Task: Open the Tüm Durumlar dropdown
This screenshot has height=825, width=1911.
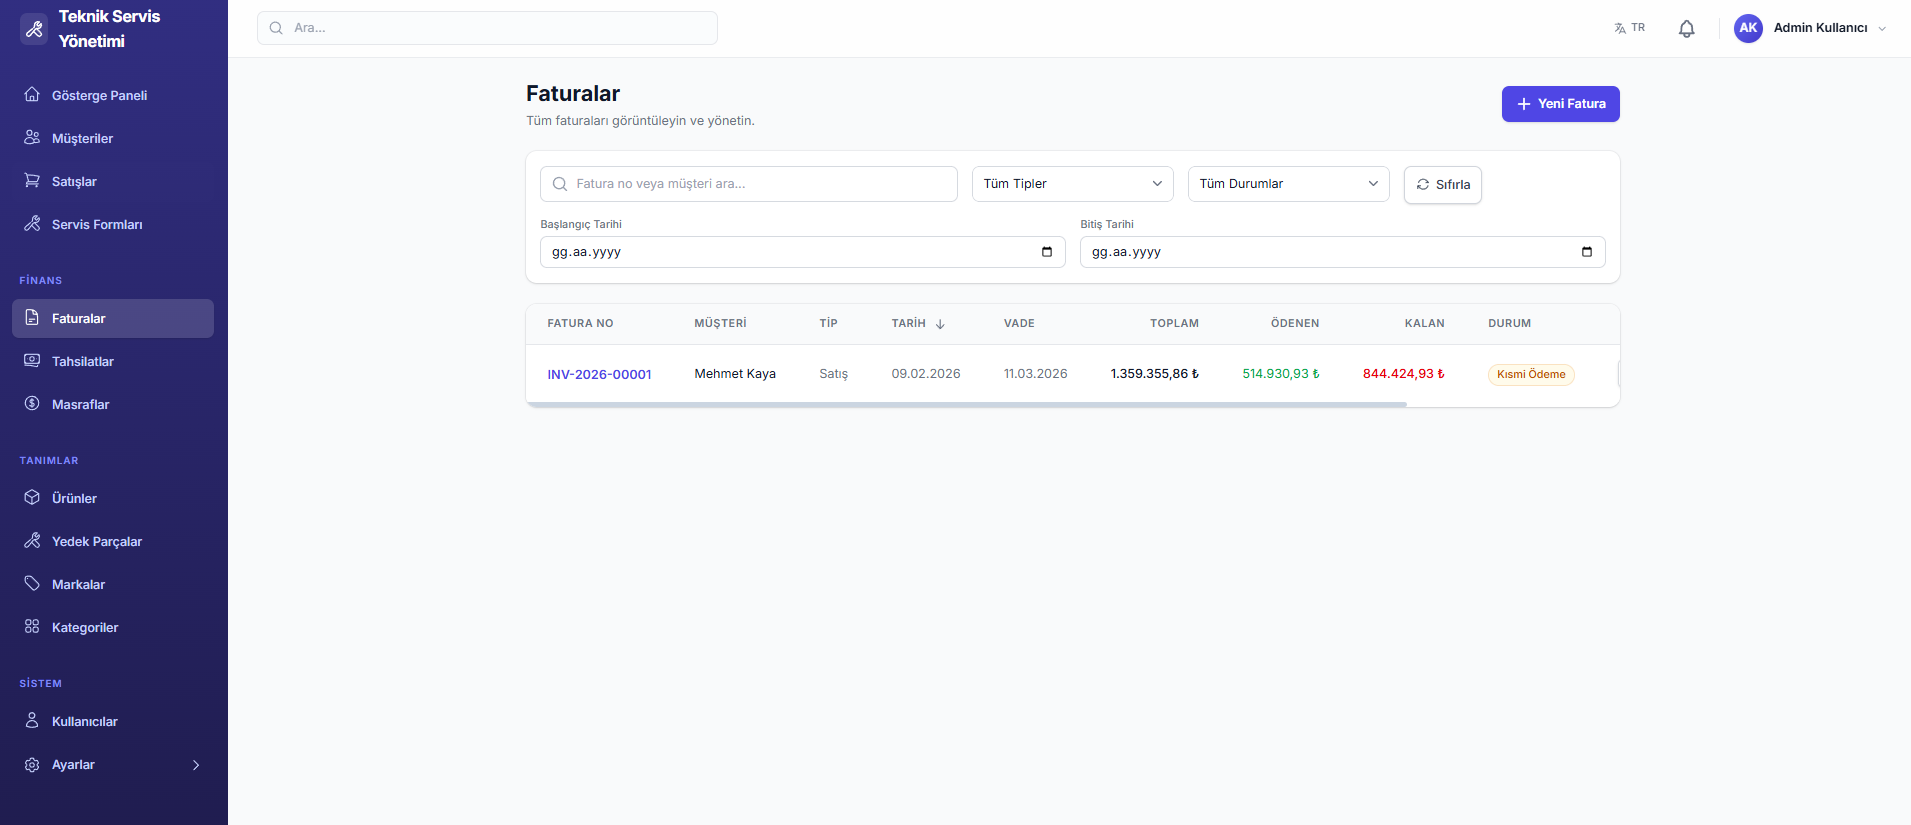Action: pyautogui.click(x=1288, y=184)
